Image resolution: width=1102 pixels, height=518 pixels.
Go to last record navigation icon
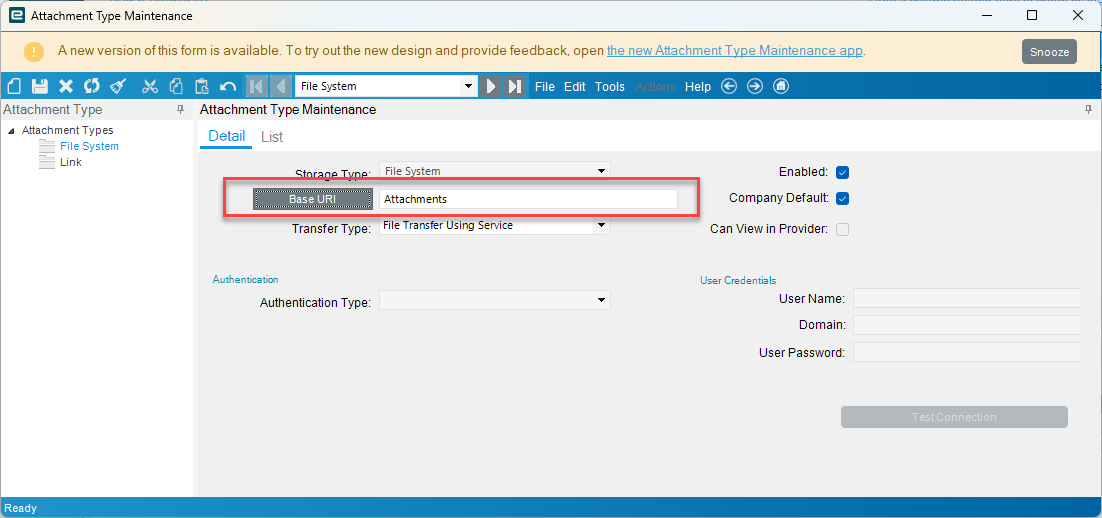pos(515,86)
